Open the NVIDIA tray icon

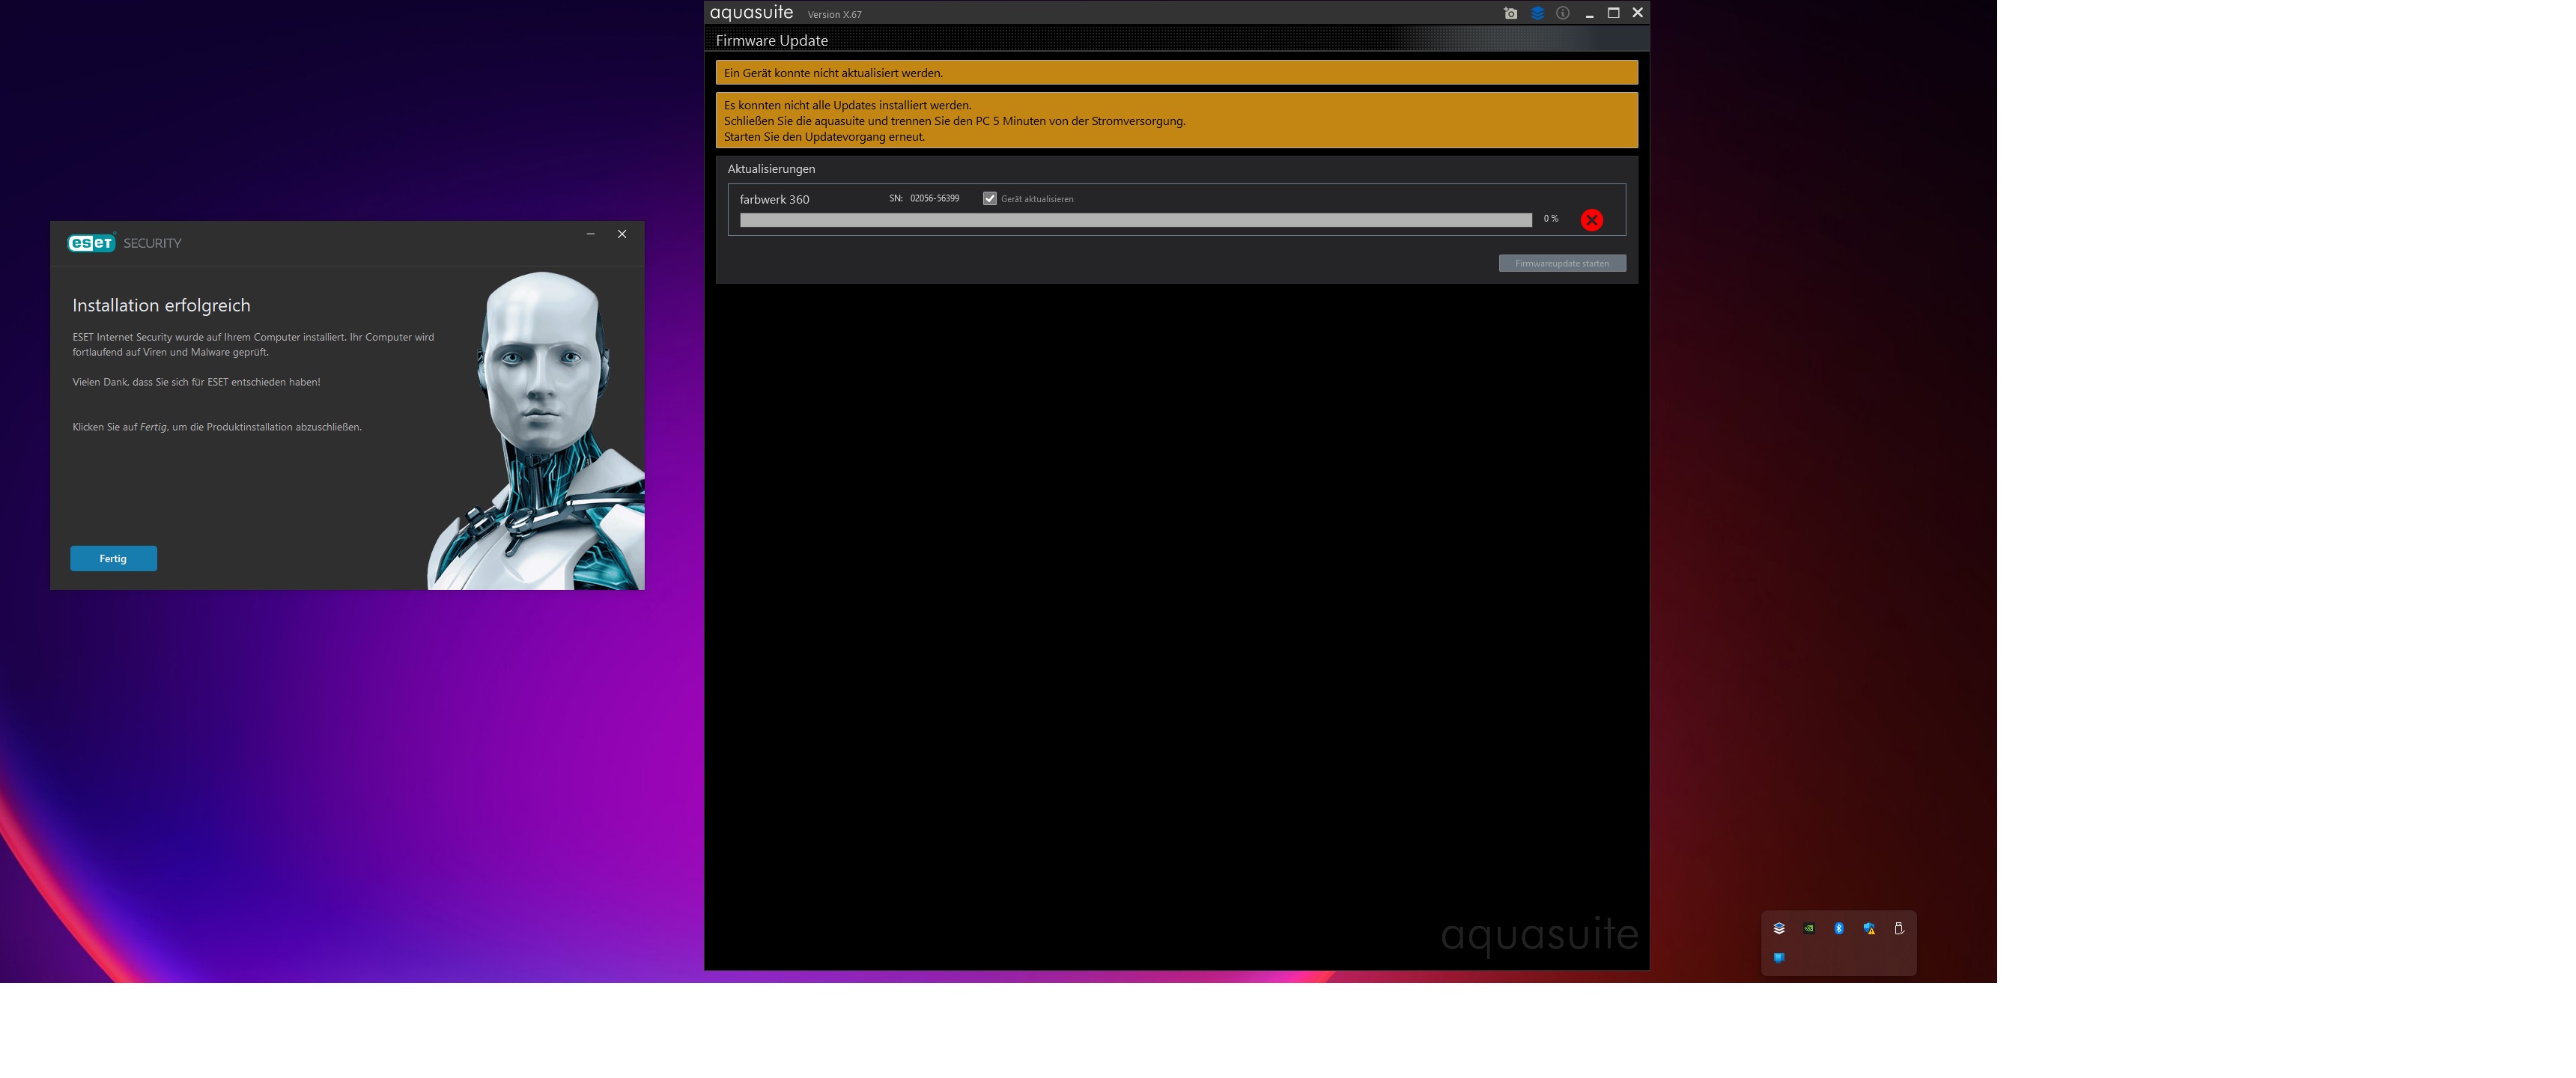pos(1809,928)
